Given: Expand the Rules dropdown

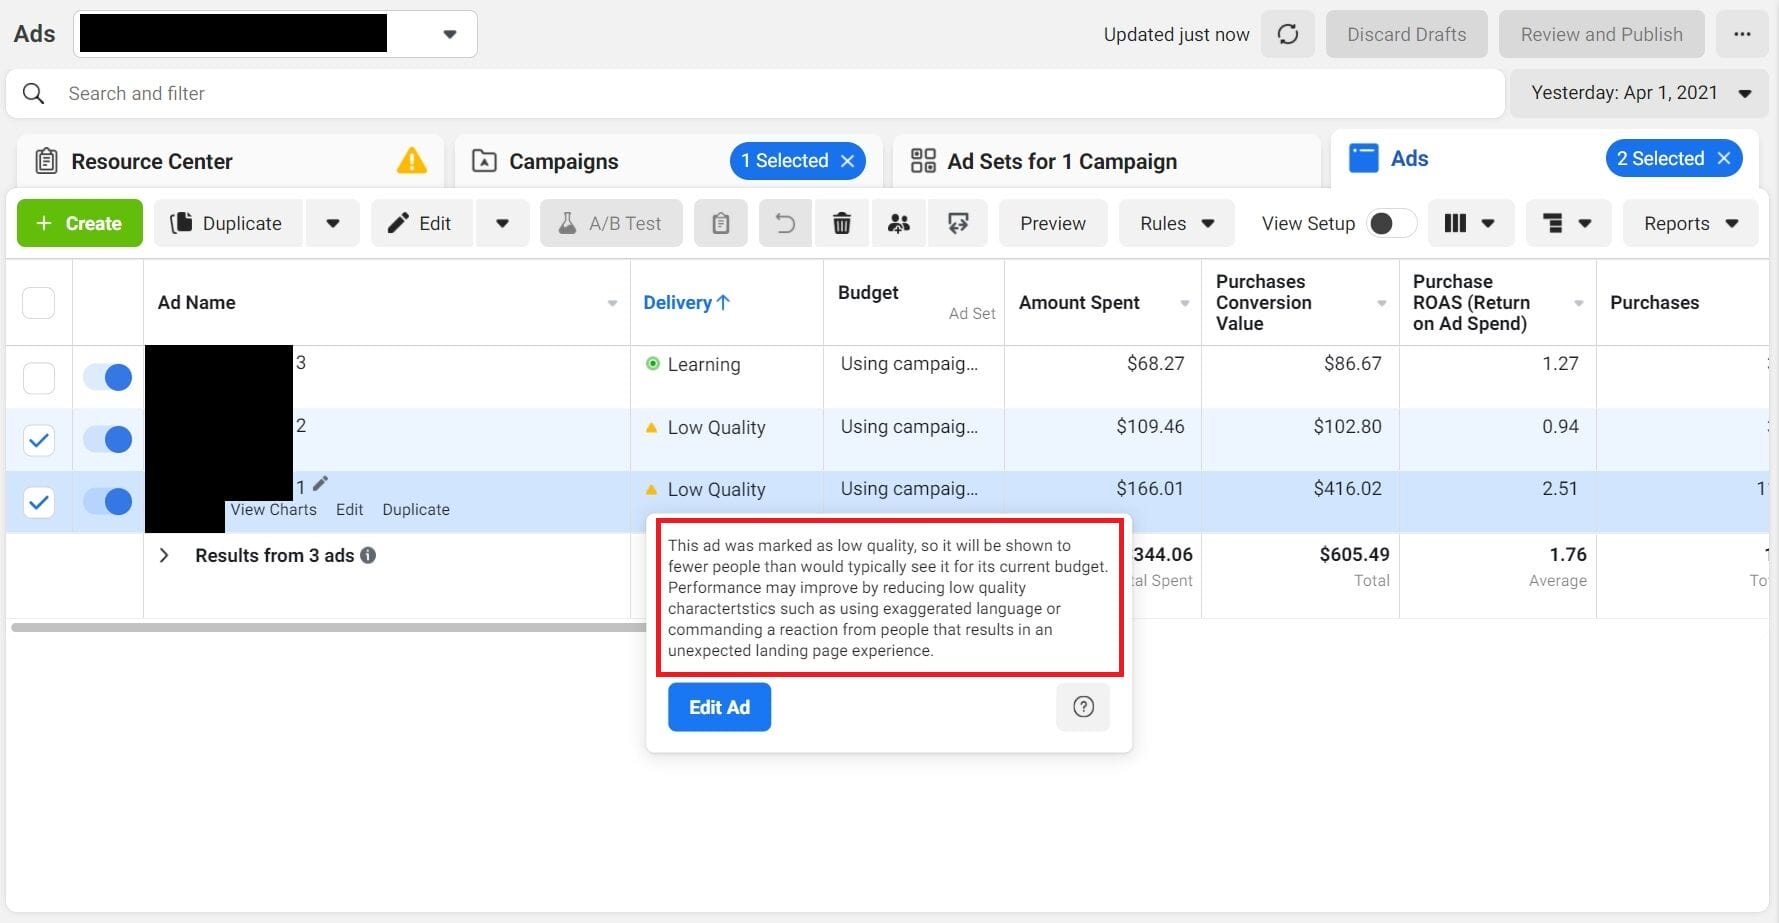Looking at the screenshot, I should click(x=1176, y=223).
